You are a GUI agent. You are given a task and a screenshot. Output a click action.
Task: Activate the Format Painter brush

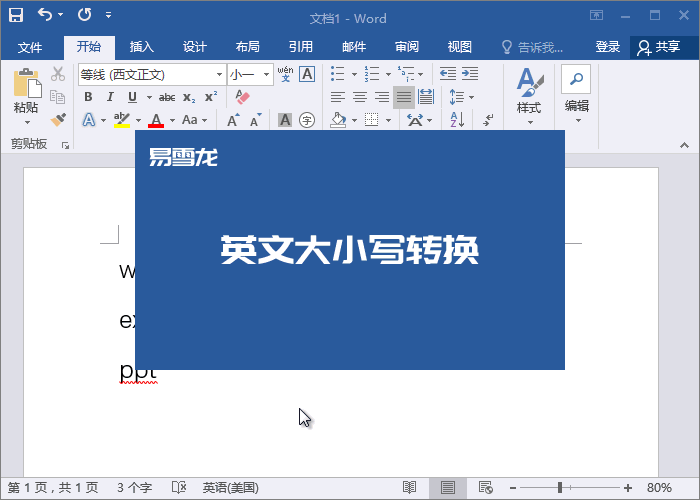click(x=58, y=119)
